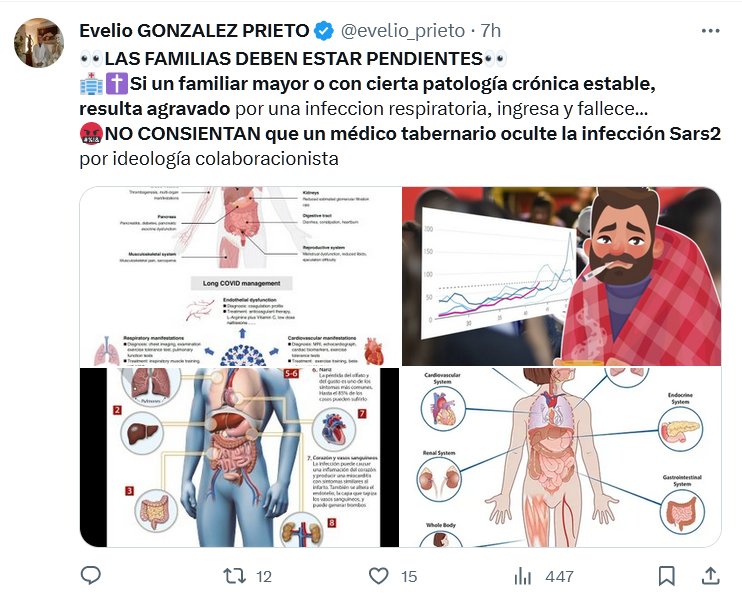Open the Long COVID management image
742x602 pixels.
(240, 276)
